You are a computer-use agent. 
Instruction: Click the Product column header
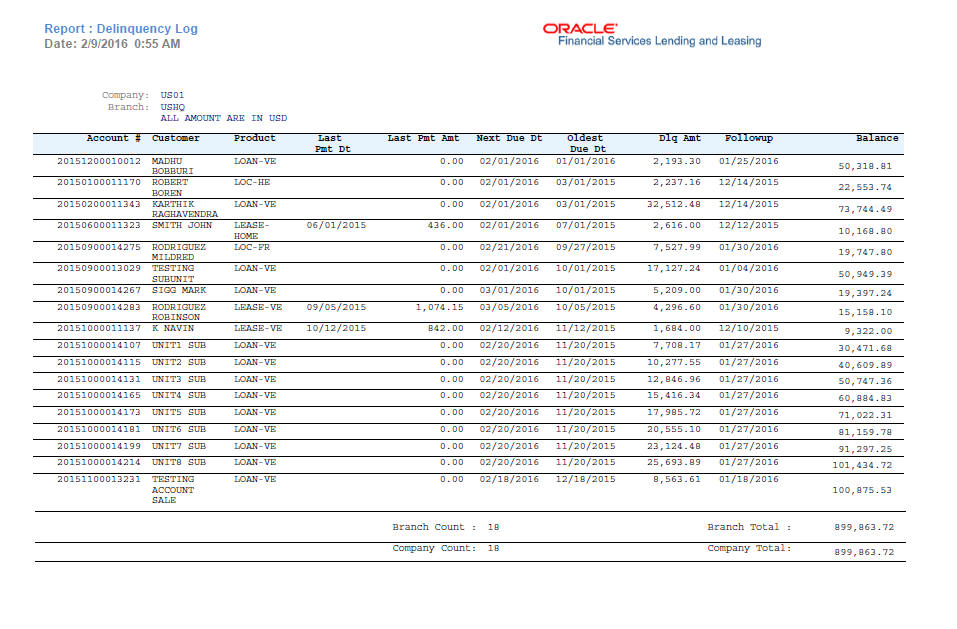tap(254, 139)
